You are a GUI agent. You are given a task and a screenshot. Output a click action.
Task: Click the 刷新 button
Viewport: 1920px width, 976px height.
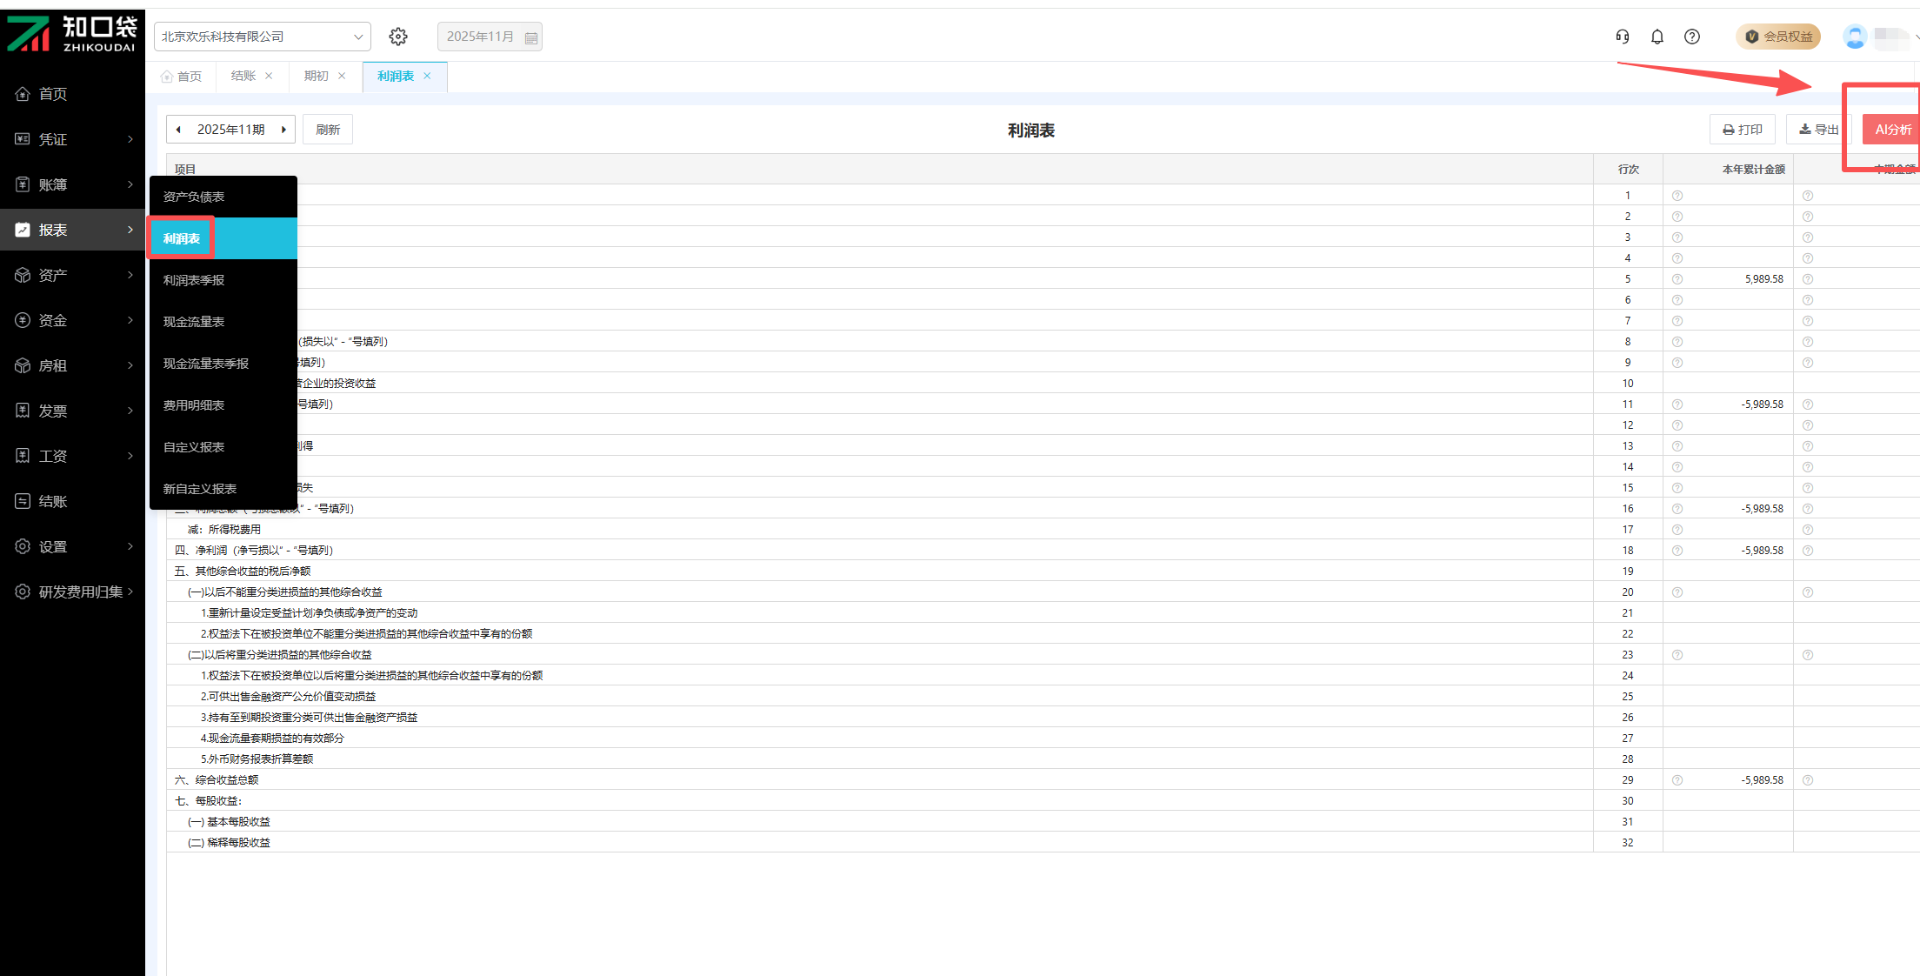pyautogui.click(x=328, y=130)
